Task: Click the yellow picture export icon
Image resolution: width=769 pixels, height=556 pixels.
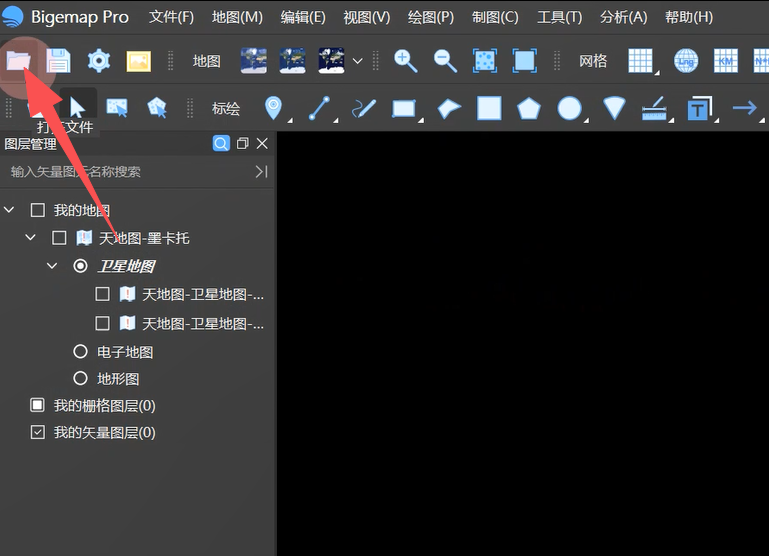Action: coord(139,61)
